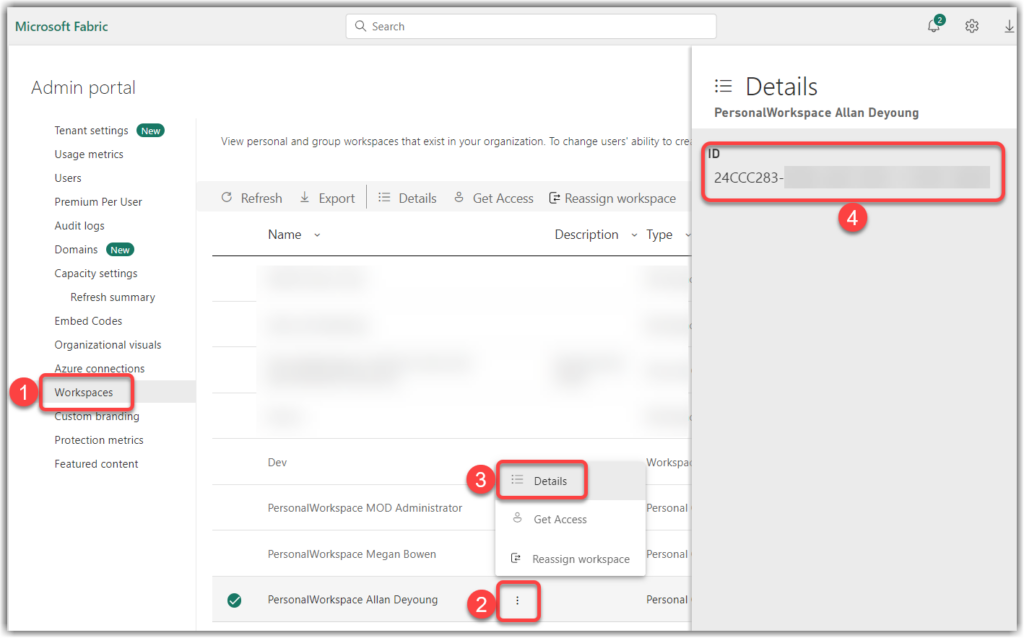Open the three-dot menu for PersonalWorkspace Allan Deyoung

[x=518, y=600]
